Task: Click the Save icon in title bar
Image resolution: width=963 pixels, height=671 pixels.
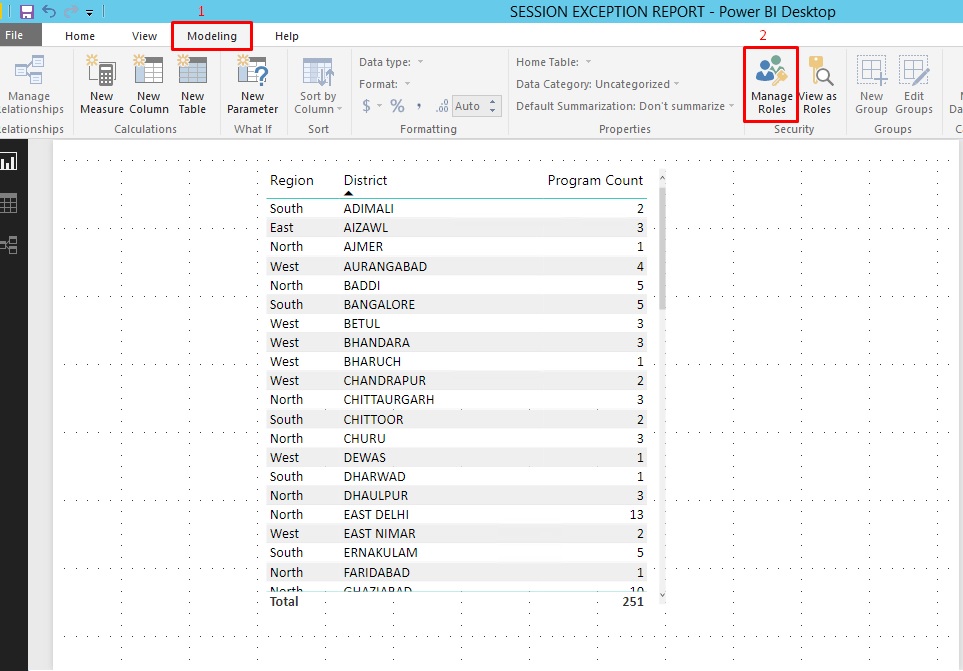Action: point(26,12)
